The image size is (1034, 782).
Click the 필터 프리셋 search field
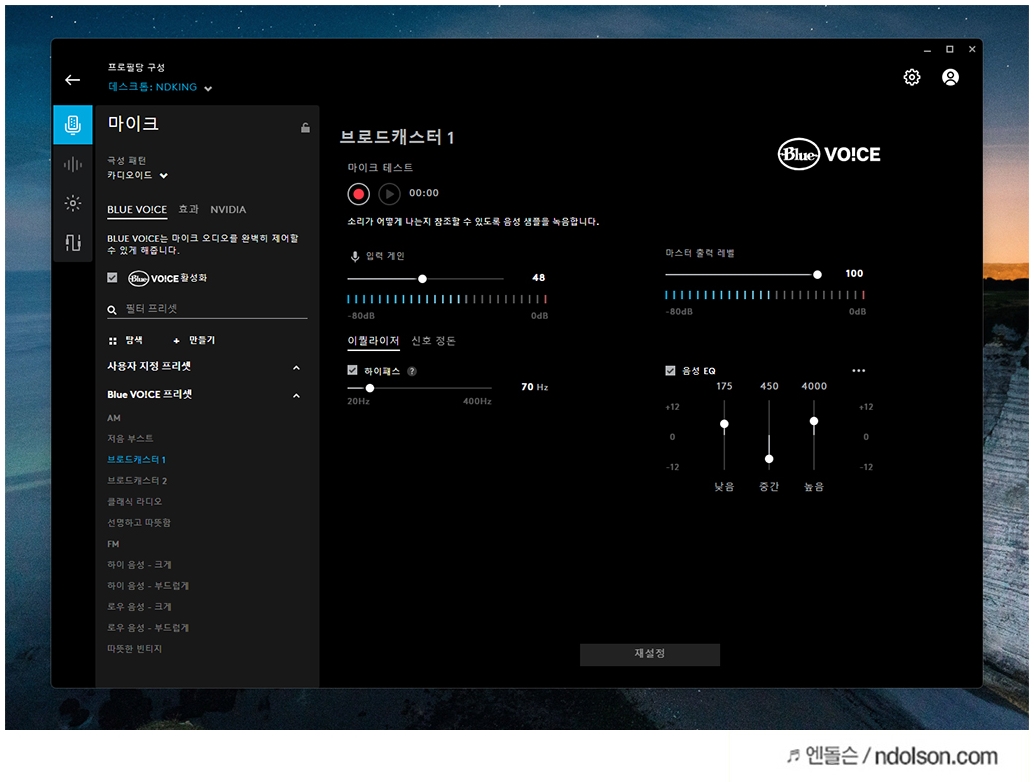click(207, 309)
